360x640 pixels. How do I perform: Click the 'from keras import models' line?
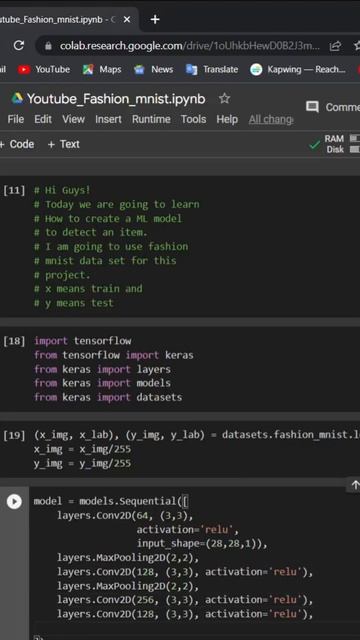tap(102, 383)
